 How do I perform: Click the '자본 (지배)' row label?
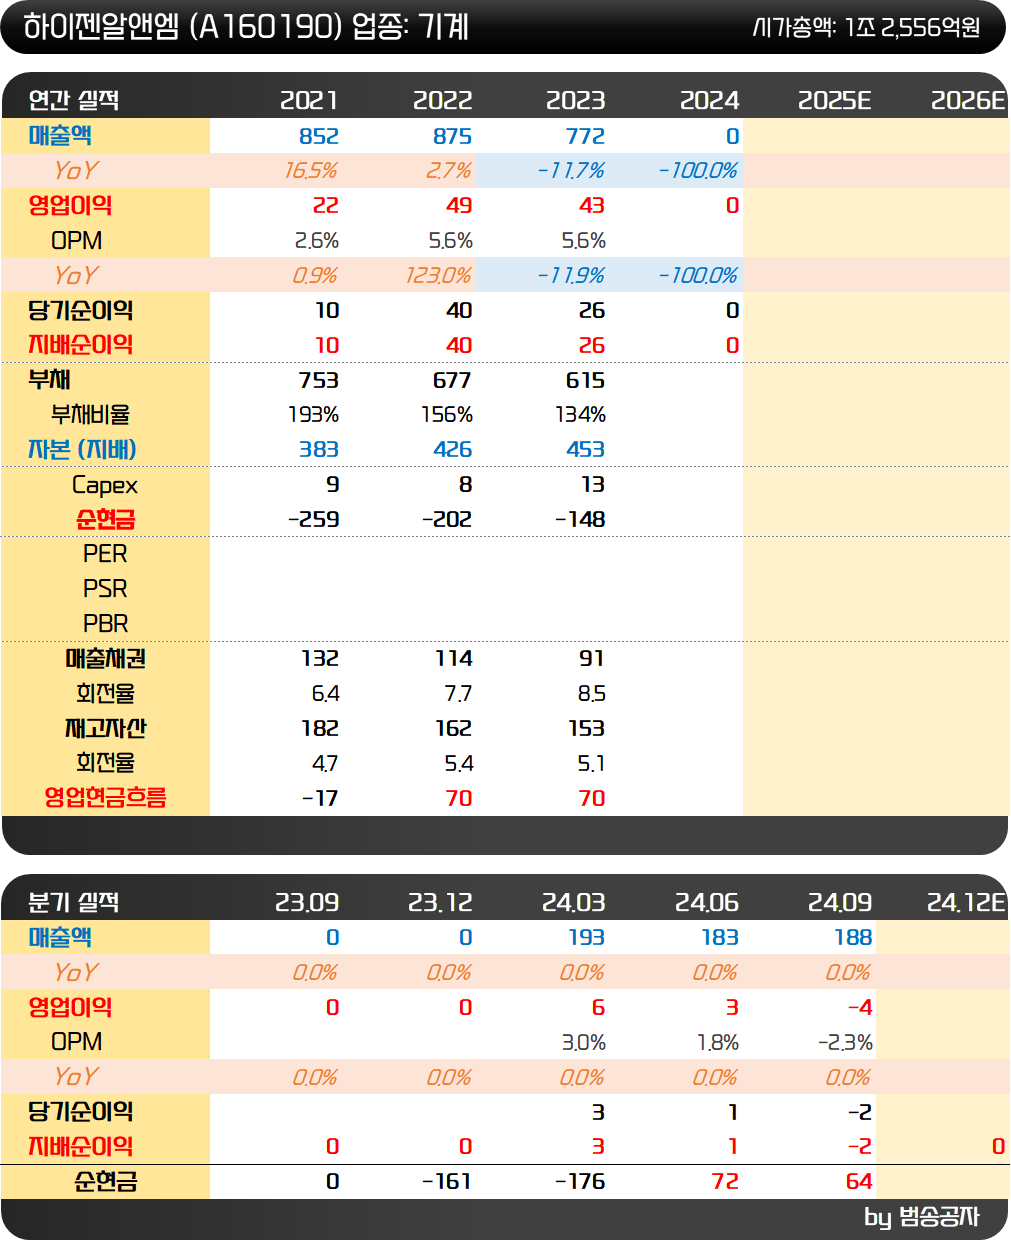(82, 450)
